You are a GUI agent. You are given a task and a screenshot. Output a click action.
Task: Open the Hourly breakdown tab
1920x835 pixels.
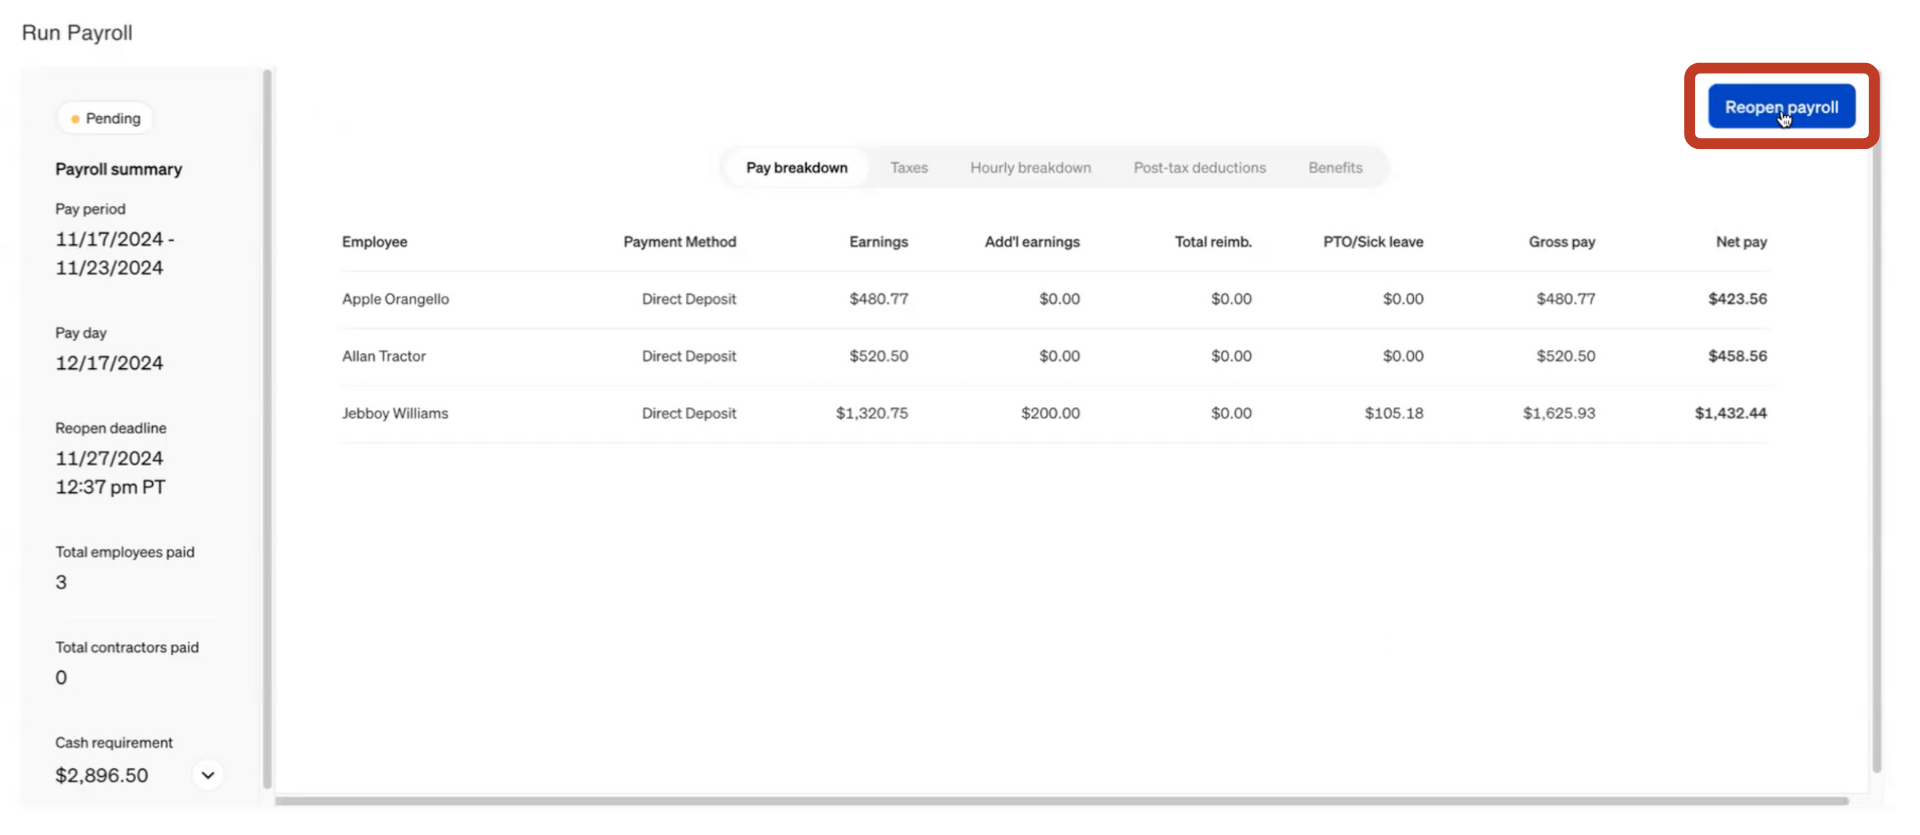(1030, 167)
